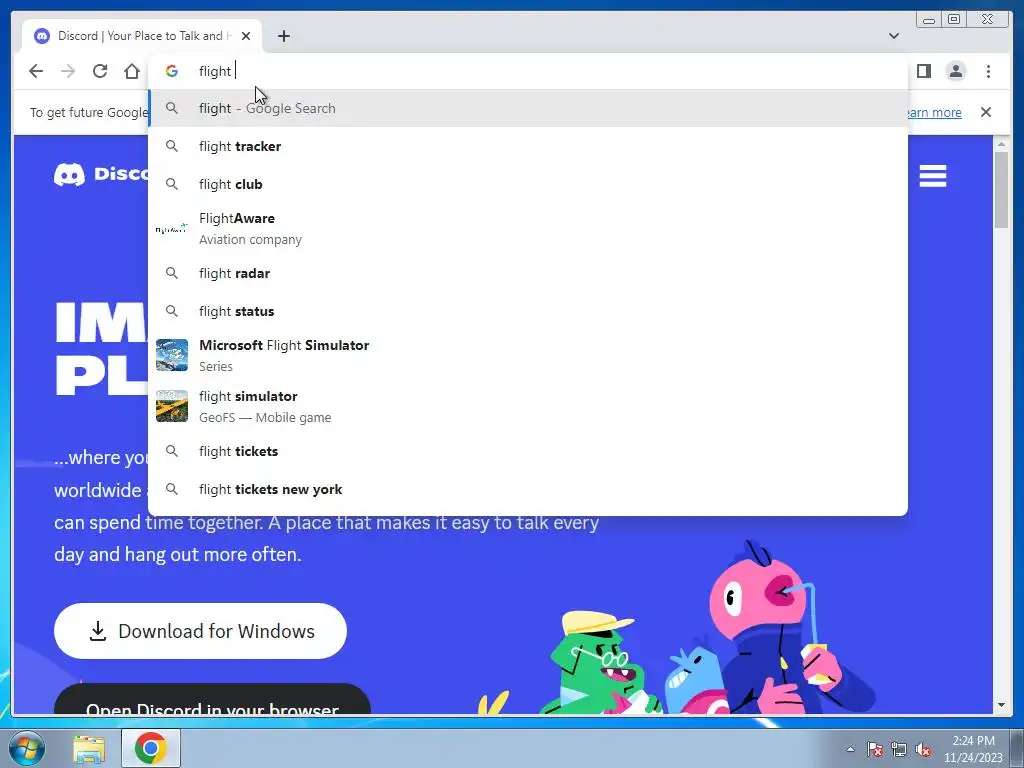This screenshot has width=1024, height=768.
Task: Click the muted volume tray icon
Action: (923, 750)
